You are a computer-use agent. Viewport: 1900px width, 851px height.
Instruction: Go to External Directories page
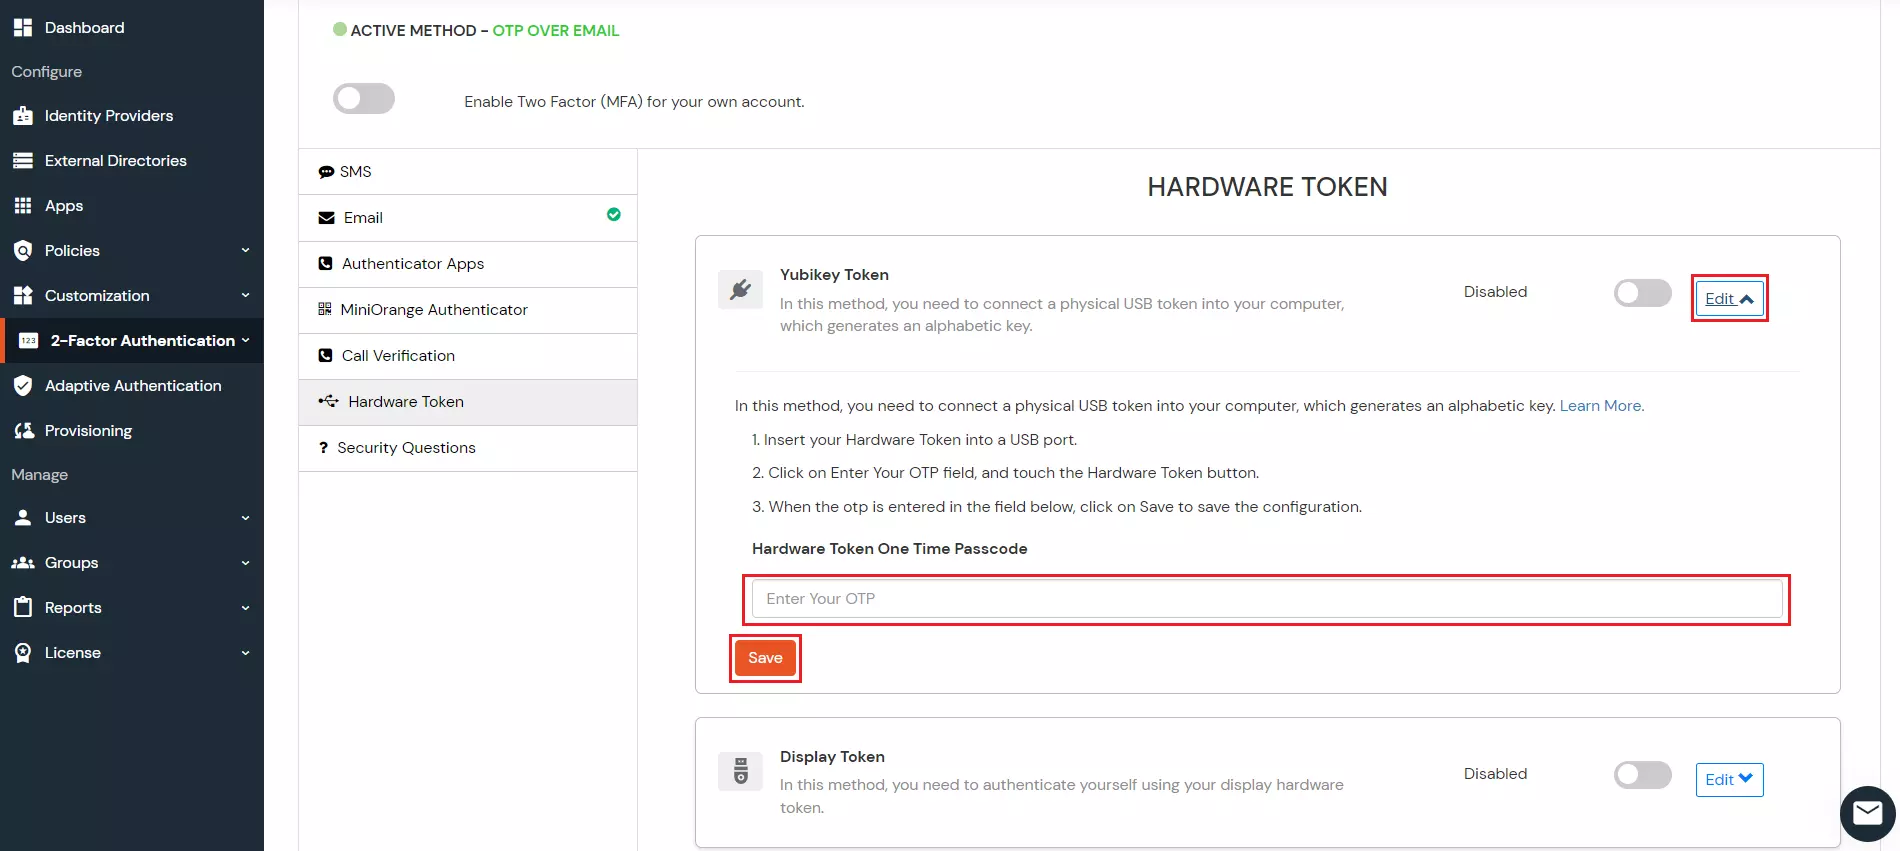pyautogui.click(x=116, y=161)
